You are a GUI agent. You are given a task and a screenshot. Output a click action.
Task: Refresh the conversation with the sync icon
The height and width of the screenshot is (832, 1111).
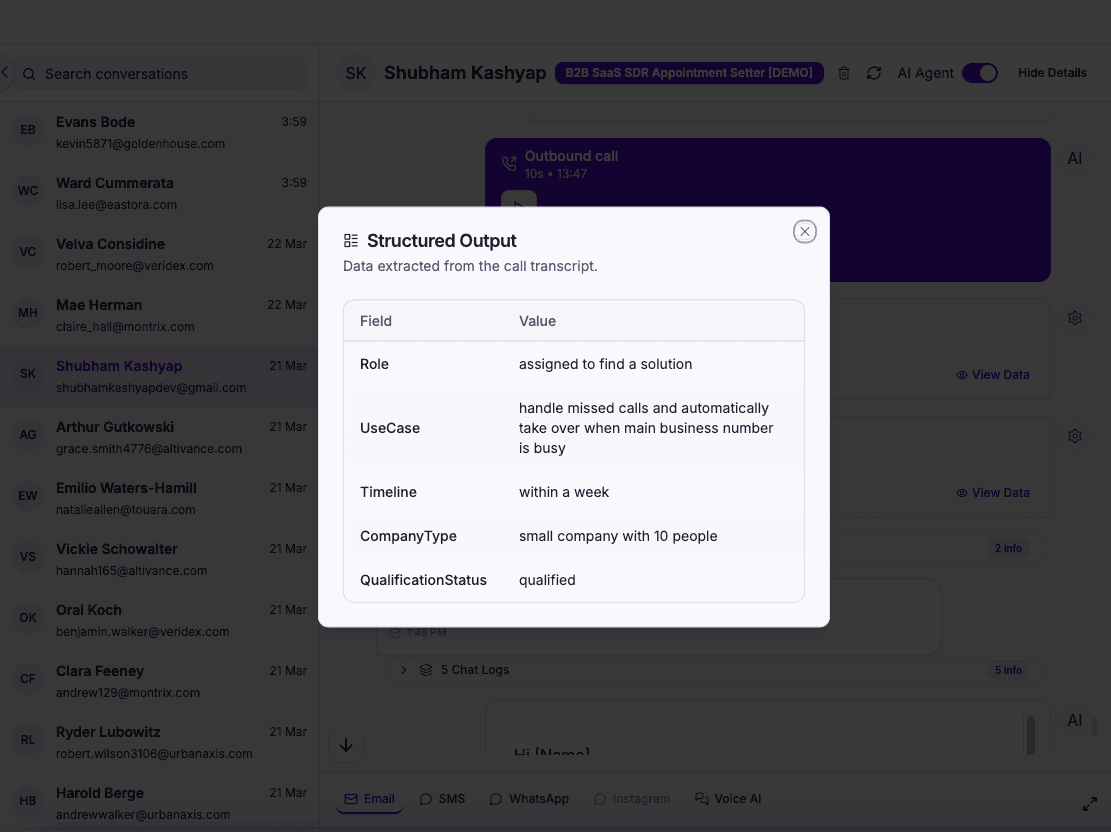(x=873, y=72)
